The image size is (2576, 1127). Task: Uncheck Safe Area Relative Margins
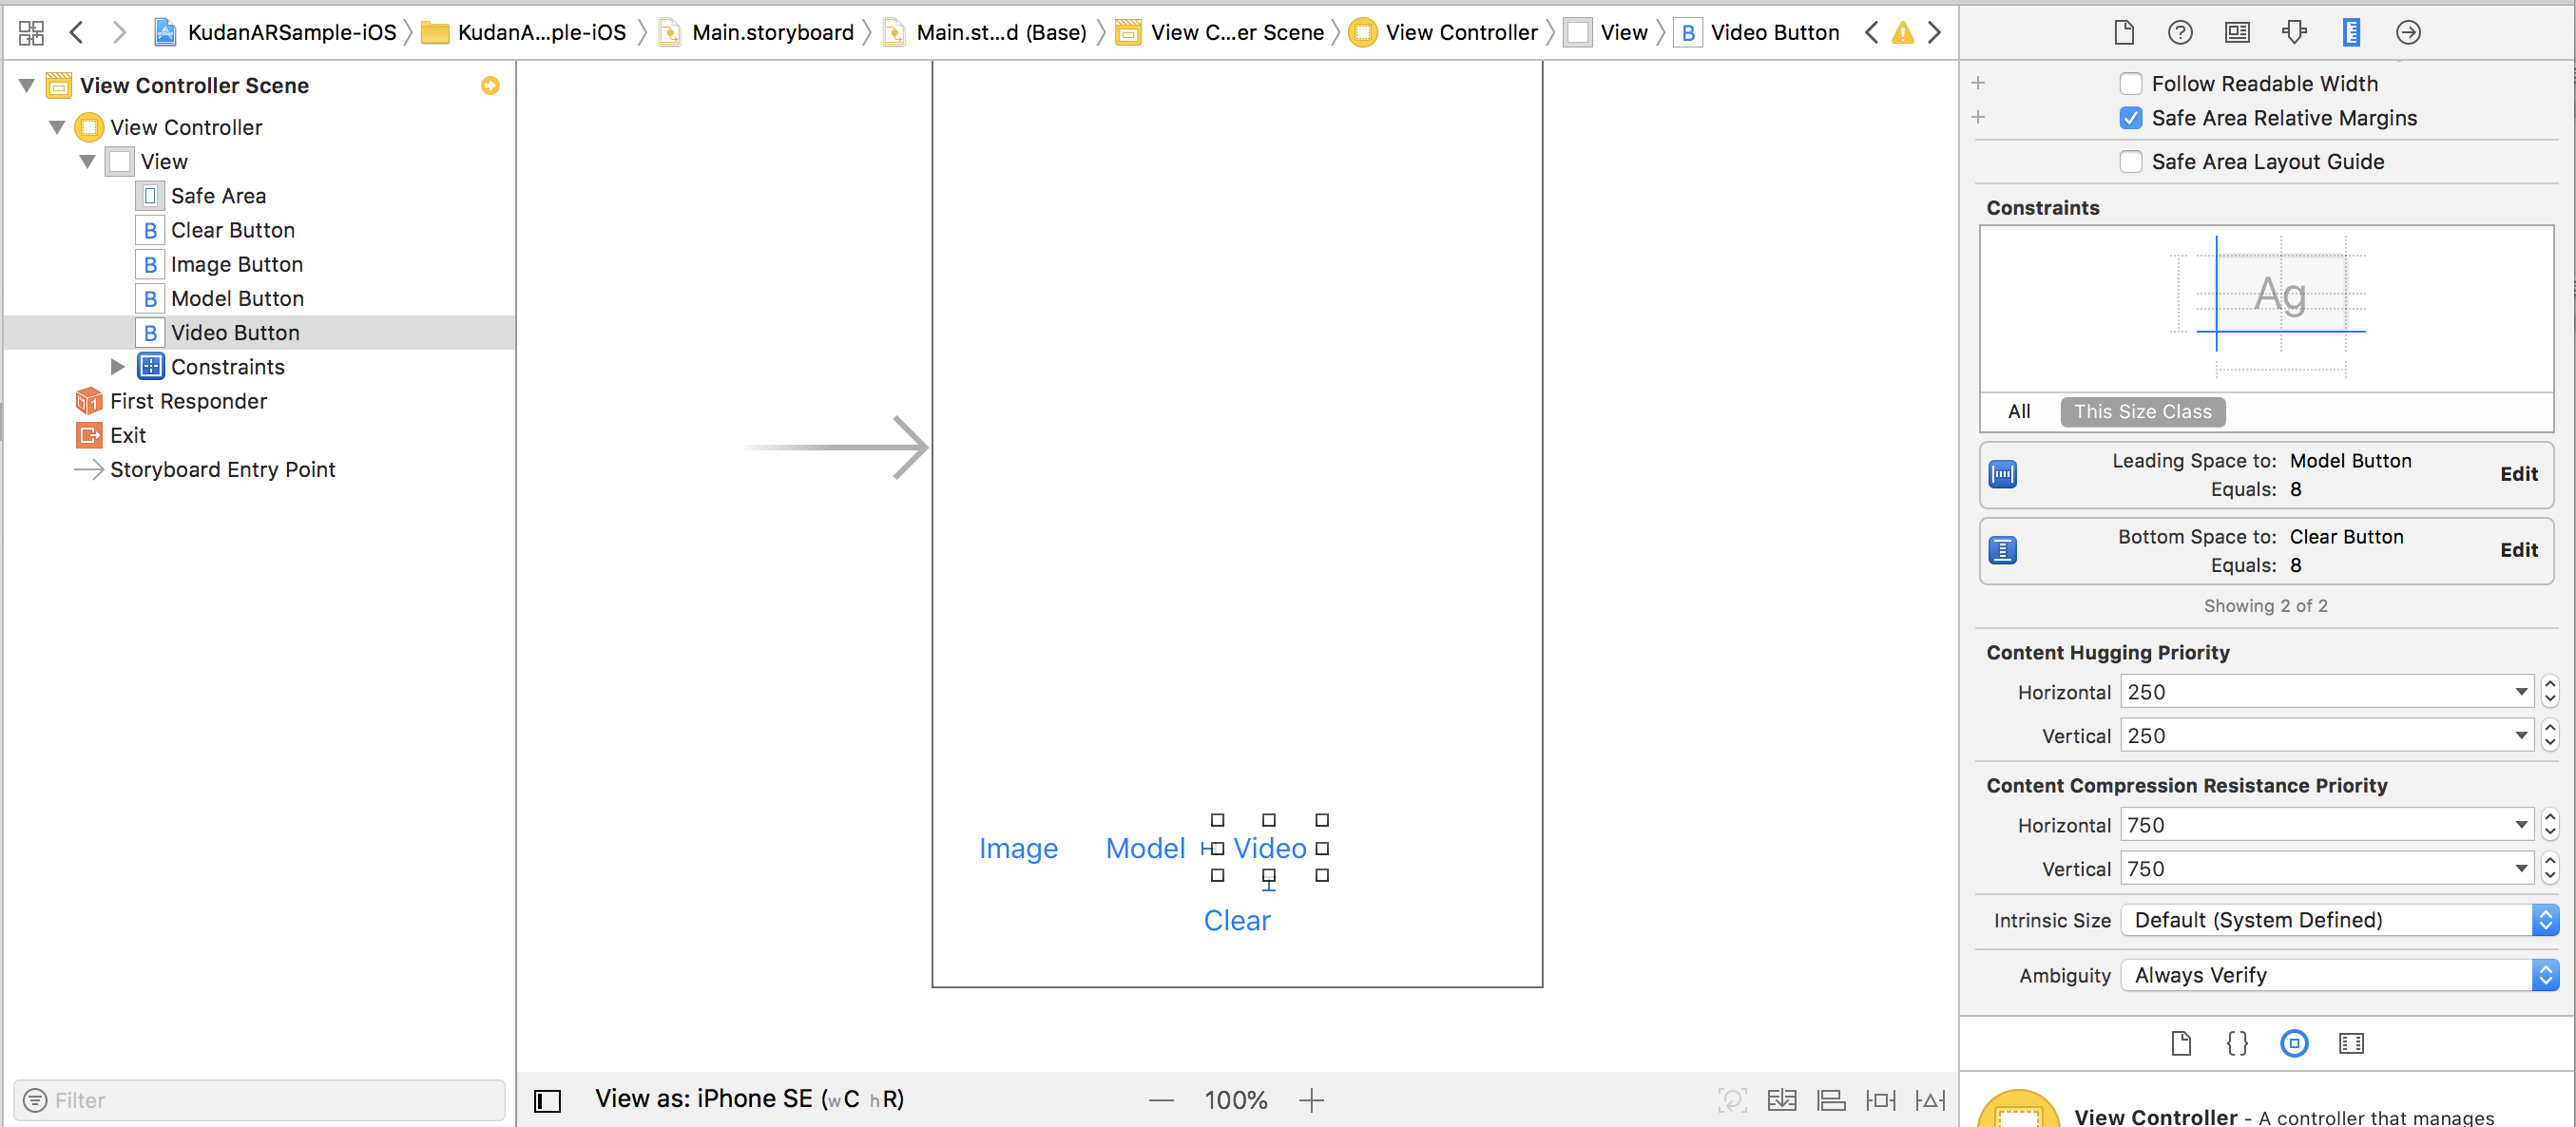(x=2131, y=118)
